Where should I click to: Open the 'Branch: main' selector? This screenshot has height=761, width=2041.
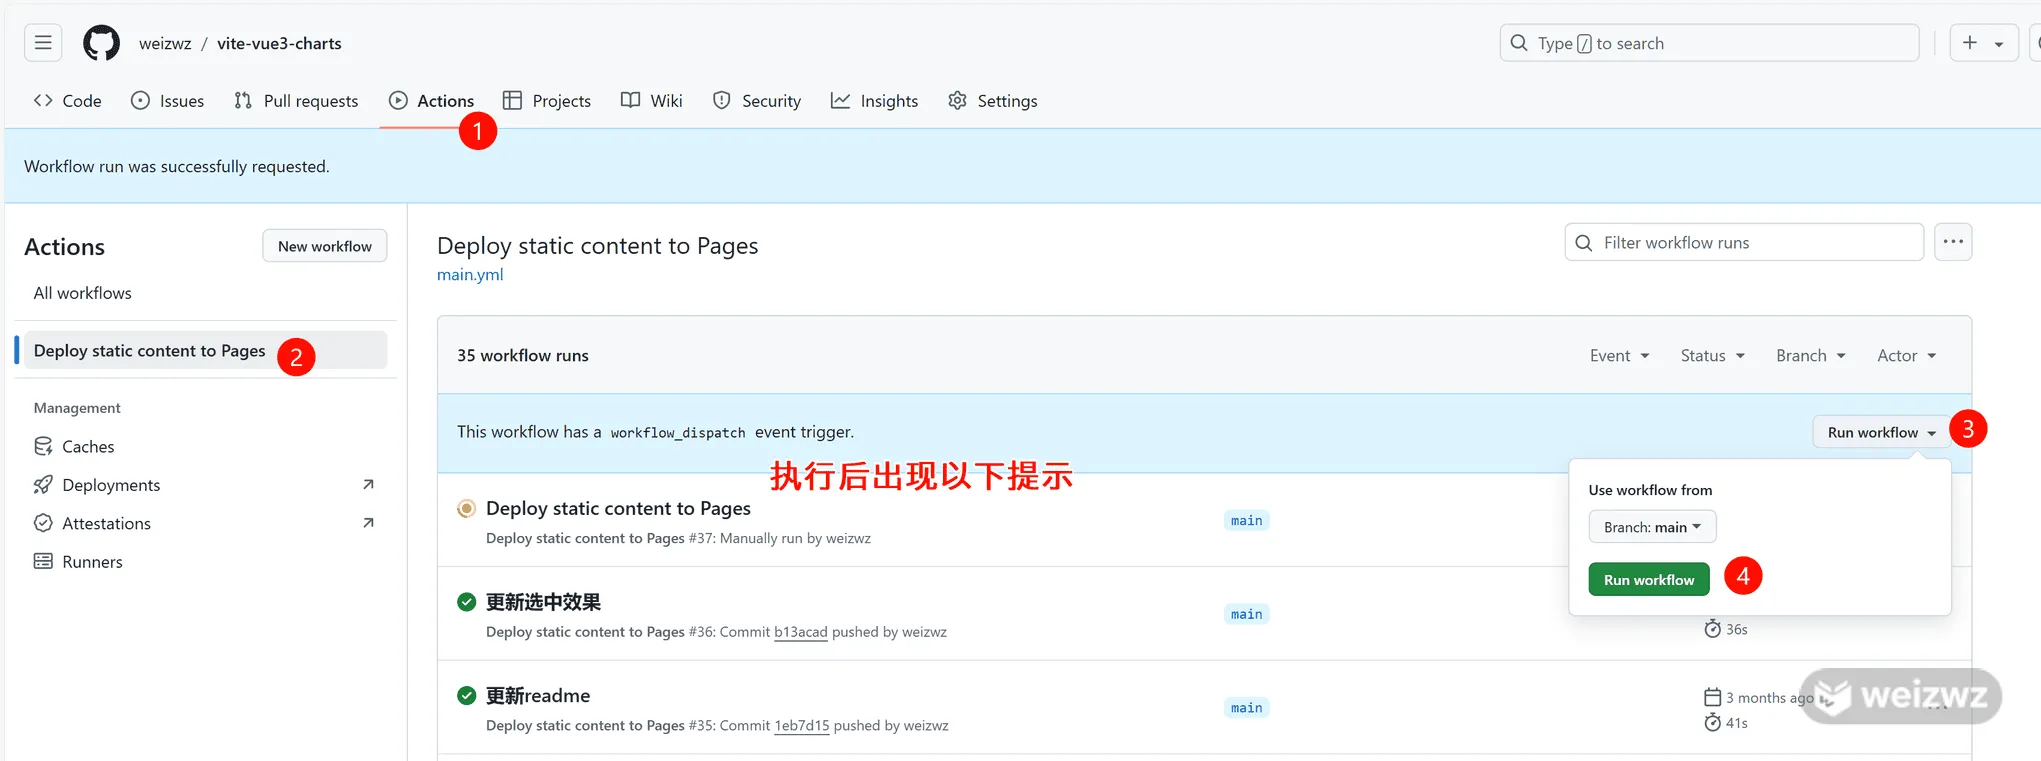click(1652, 527)
